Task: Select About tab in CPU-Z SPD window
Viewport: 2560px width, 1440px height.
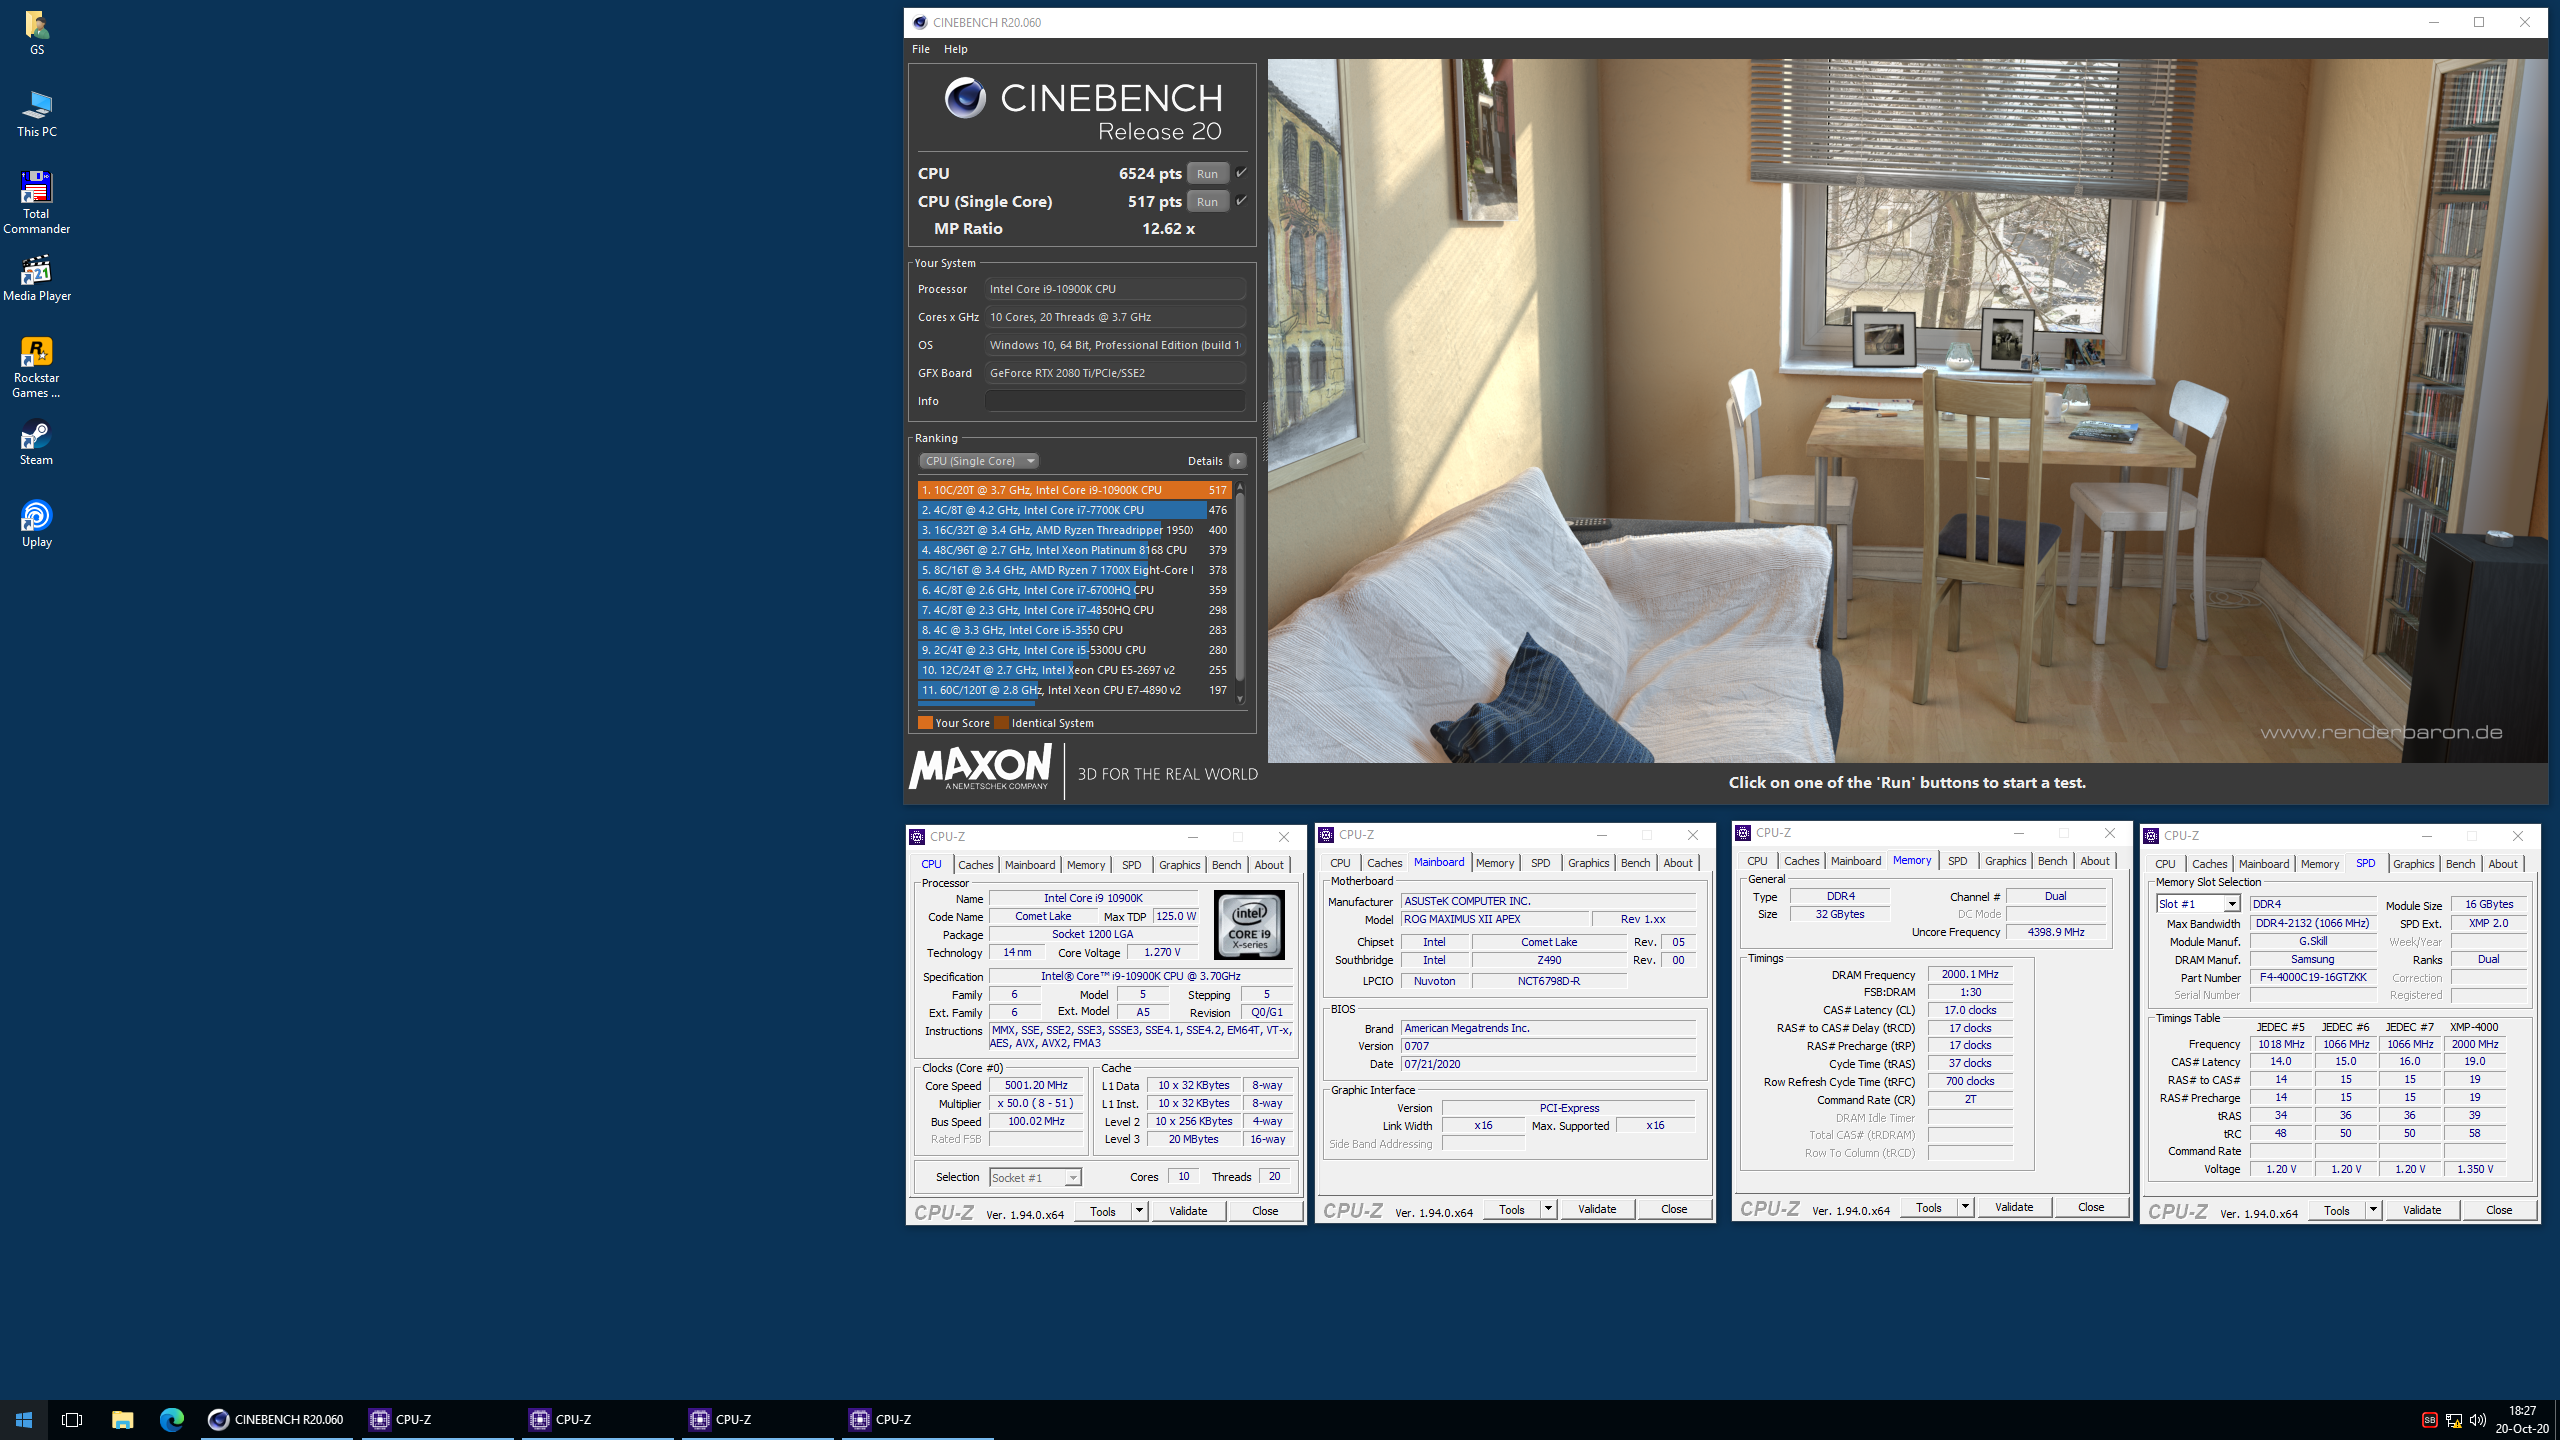Action: [2503, 864]
